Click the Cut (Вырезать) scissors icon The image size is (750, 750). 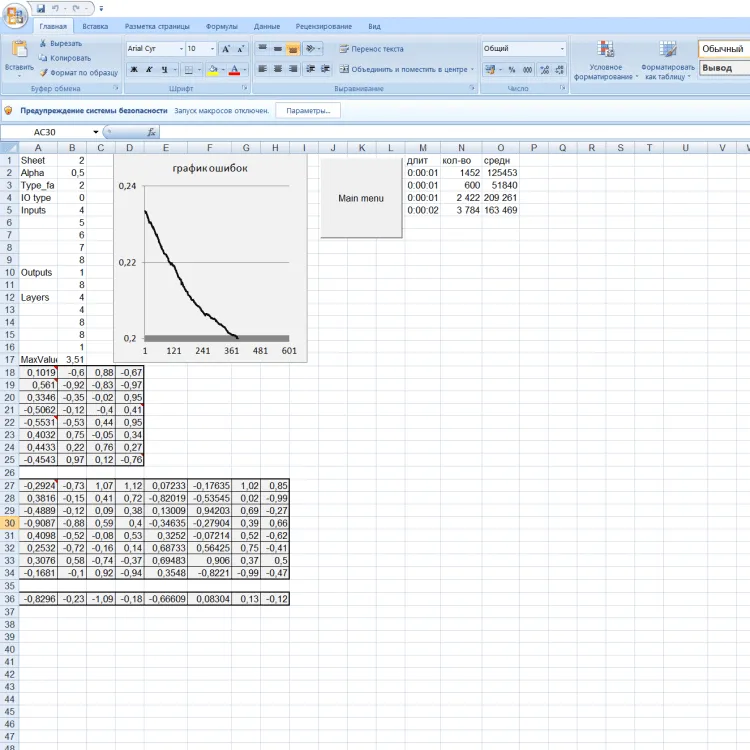coord(43,44)
